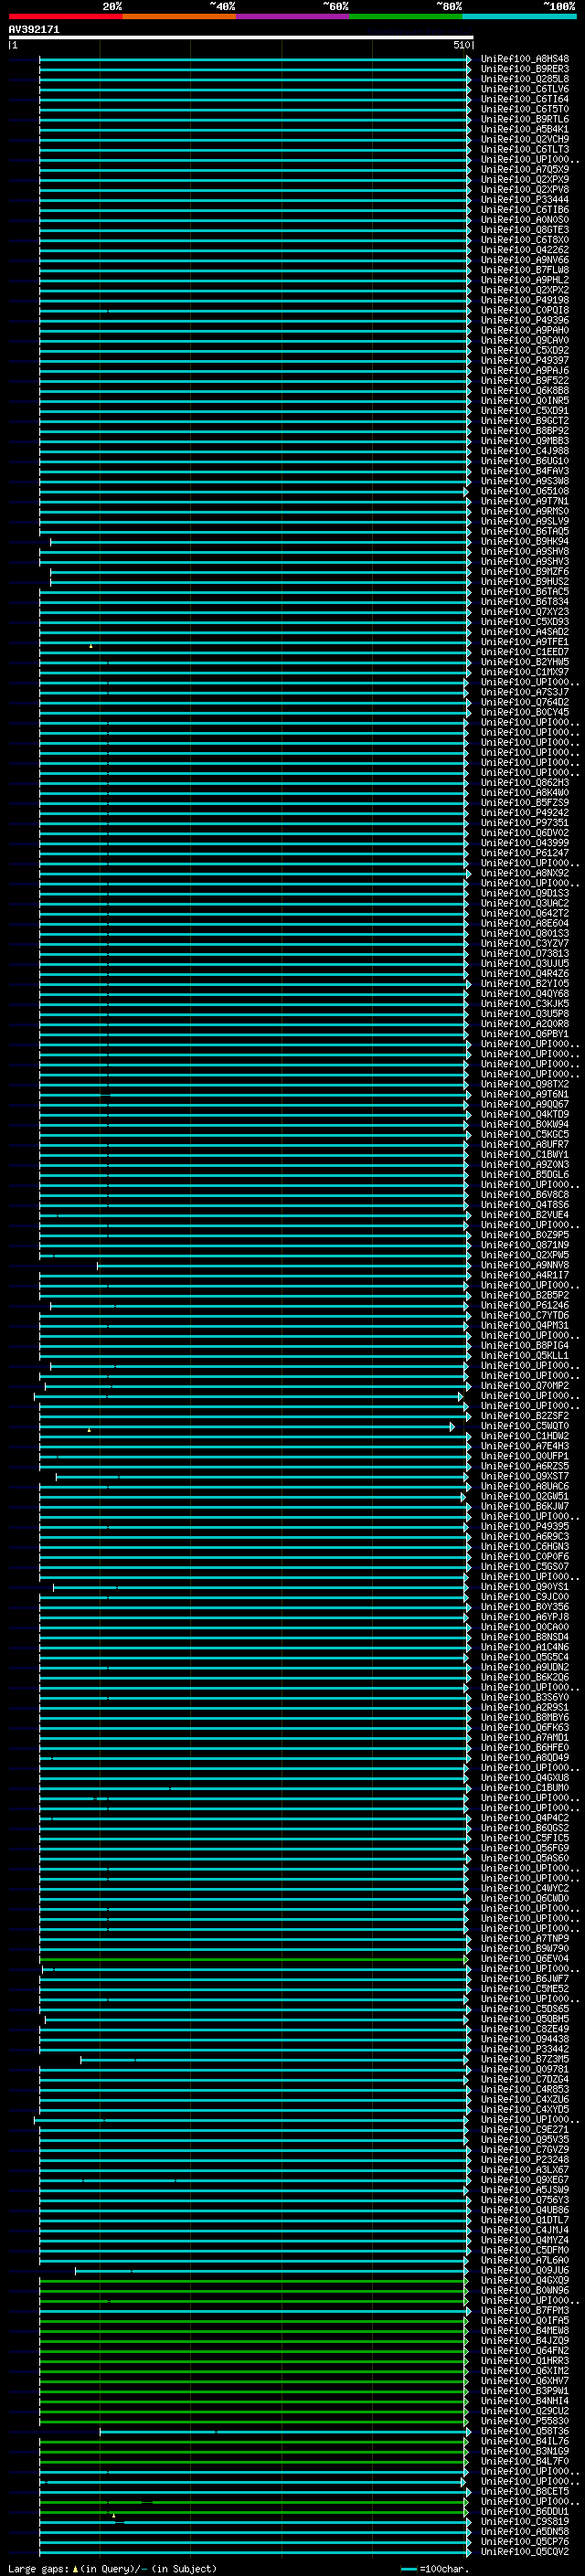Viewport: 585px width, 2576px height.
Task: Select hit label UniRef100_Q42262
Action: click(x=524, y=250)
